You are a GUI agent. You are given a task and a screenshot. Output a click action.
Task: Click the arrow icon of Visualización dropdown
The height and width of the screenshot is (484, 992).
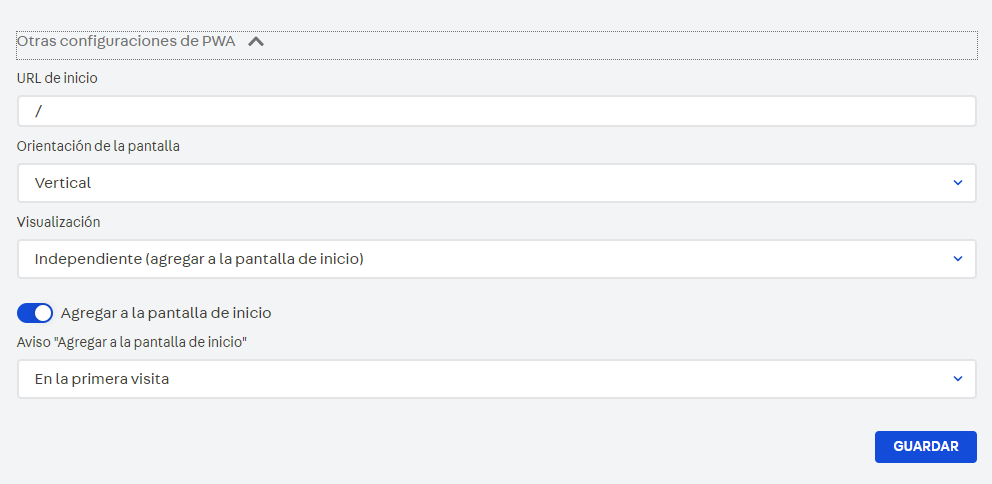957,259
